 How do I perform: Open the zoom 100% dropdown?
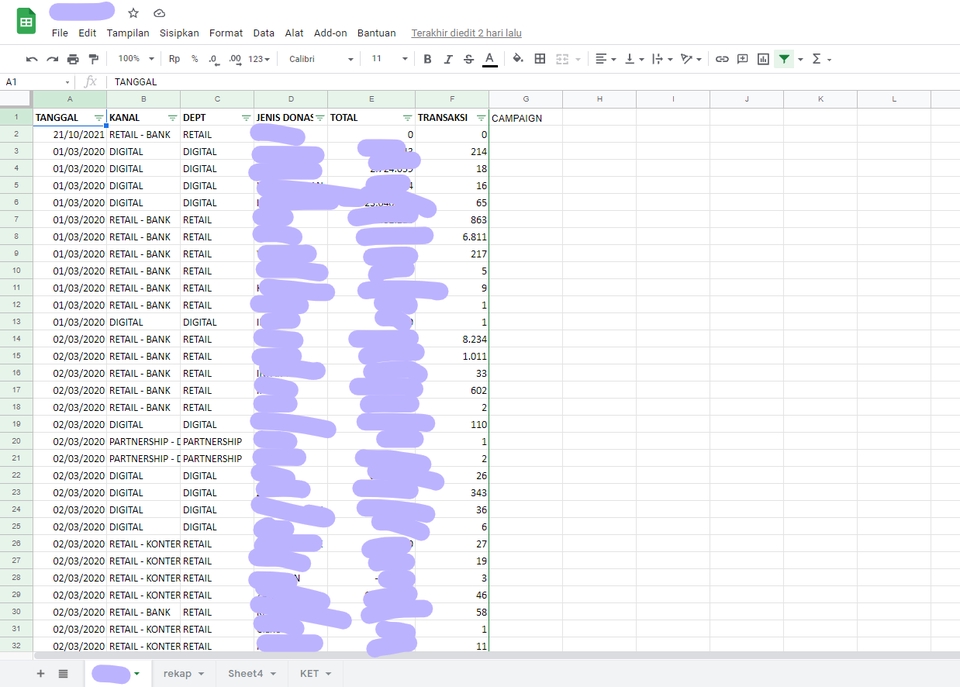point(136,59)
